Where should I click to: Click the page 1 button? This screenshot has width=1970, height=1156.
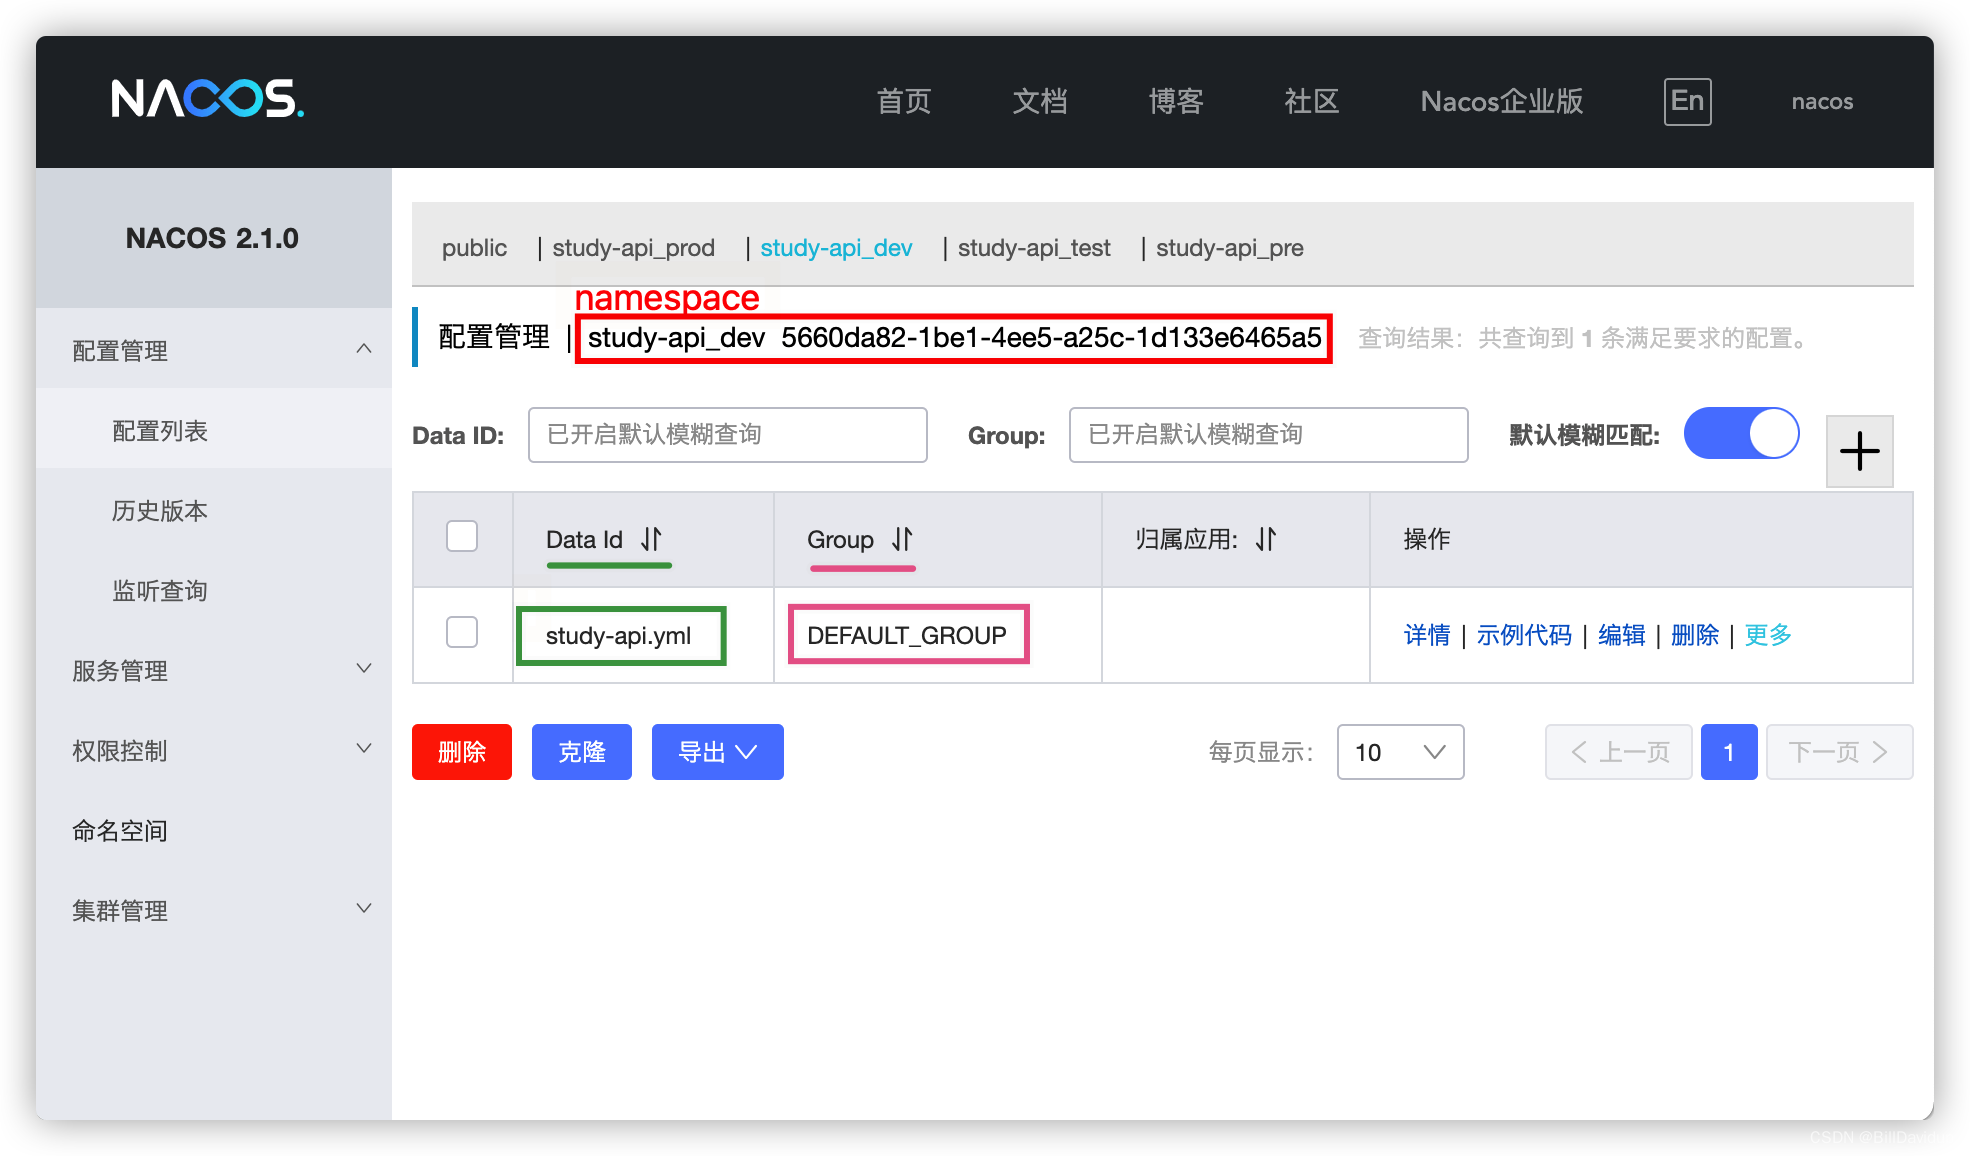coord(1729,752)
